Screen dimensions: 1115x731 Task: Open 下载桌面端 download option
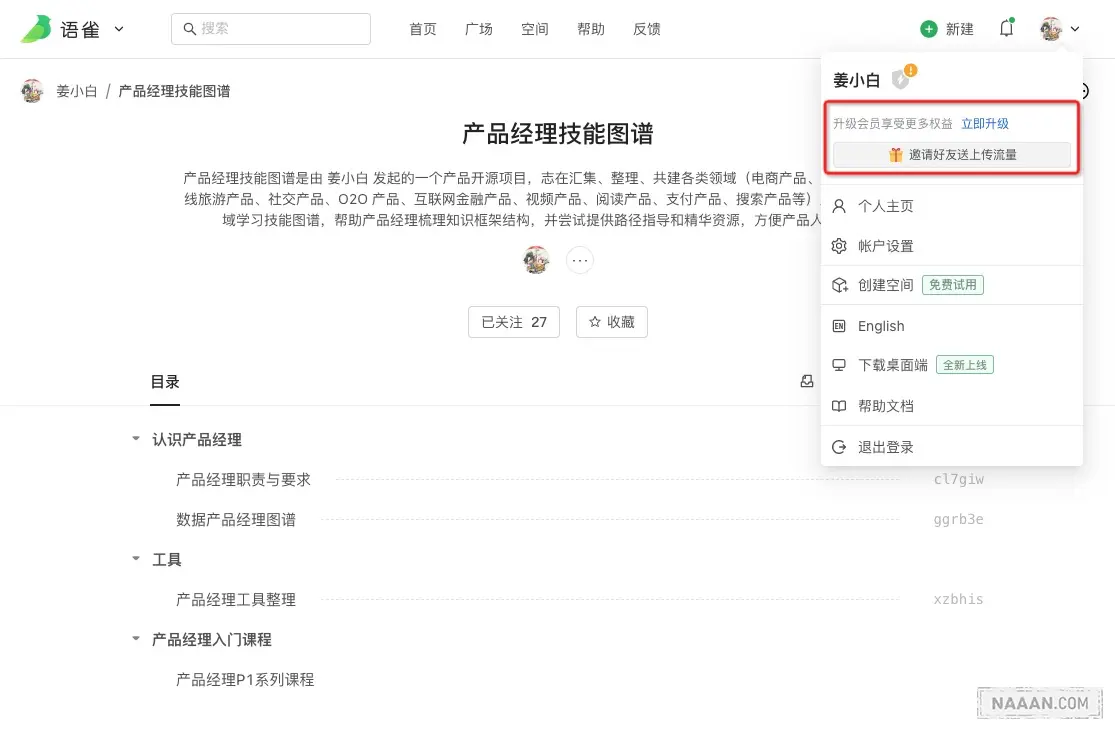coord(893,364)
